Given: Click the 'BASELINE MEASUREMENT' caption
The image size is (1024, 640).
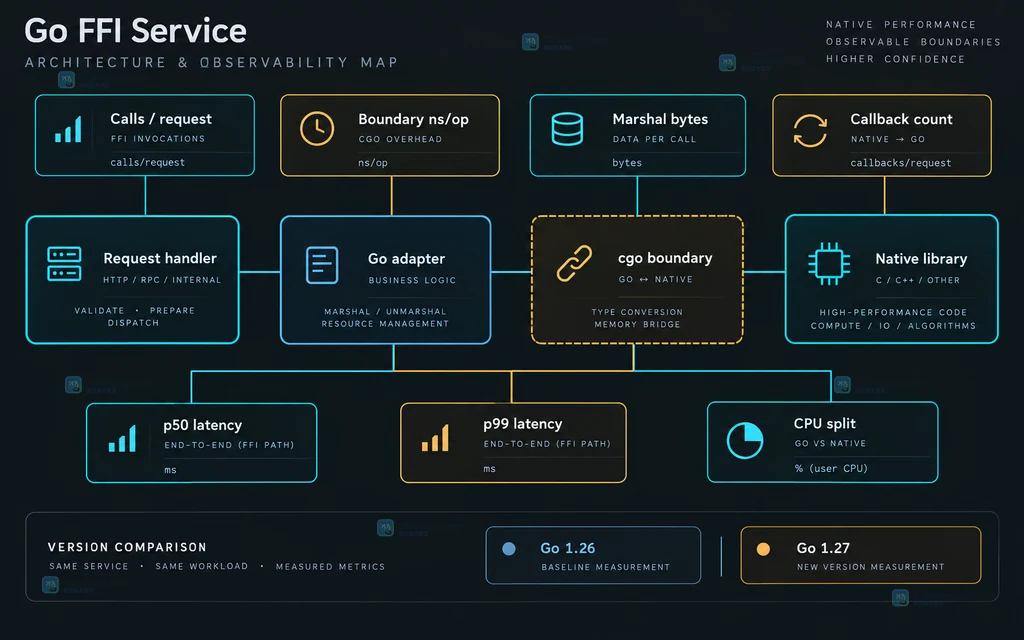Looking at the screenshot, I should [x=605, y=567].
